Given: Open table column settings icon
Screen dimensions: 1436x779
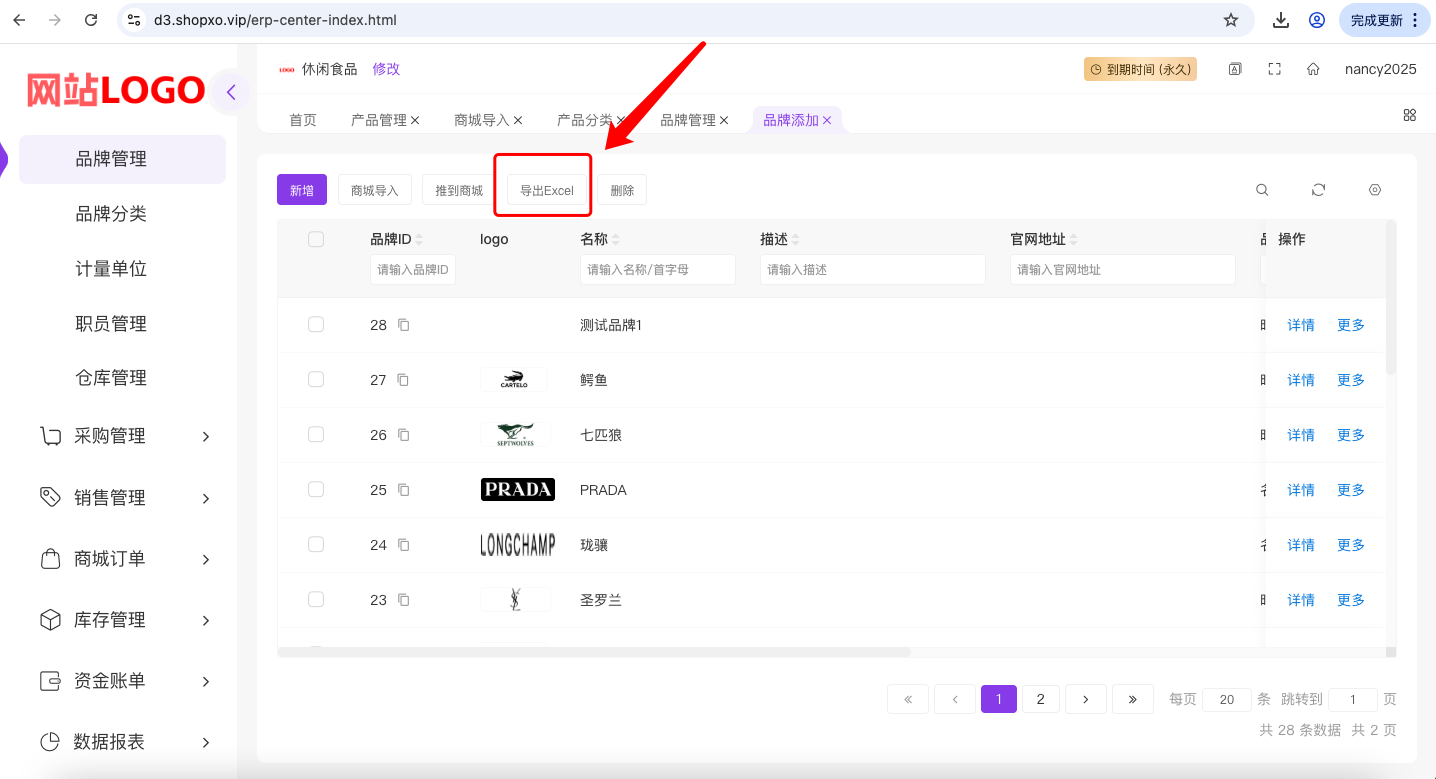Looking at the screenshot, I should pos(1375,190).
